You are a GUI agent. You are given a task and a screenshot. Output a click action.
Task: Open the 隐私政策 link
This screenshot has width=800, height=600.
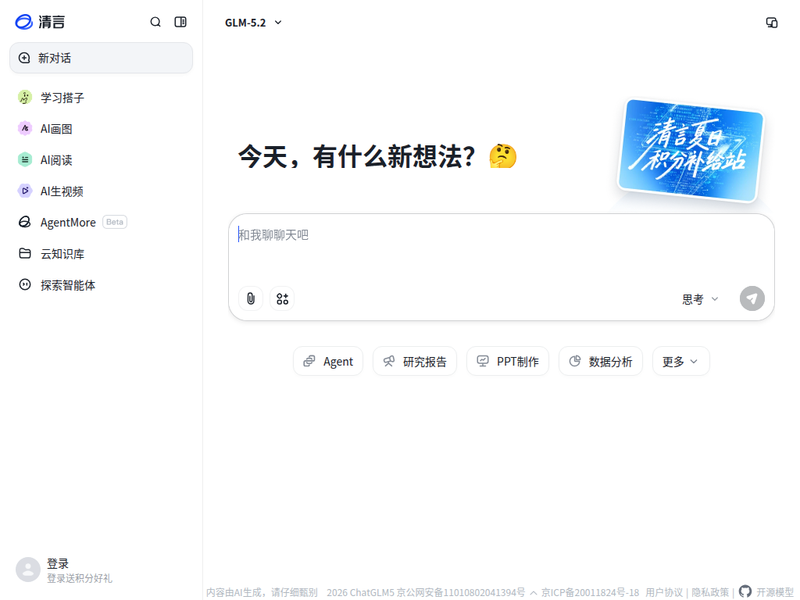click(x=710, y=592)
